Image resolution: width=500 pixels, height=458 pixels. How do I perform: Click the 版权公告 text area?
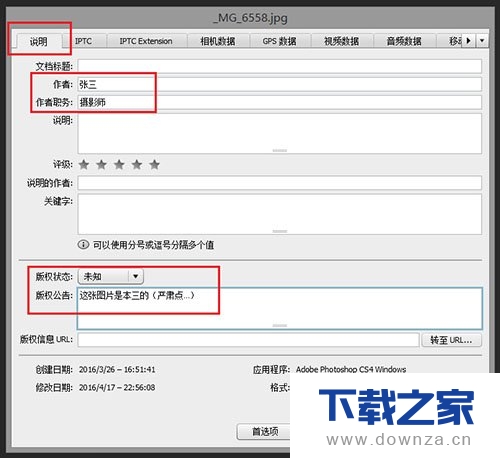280,308
